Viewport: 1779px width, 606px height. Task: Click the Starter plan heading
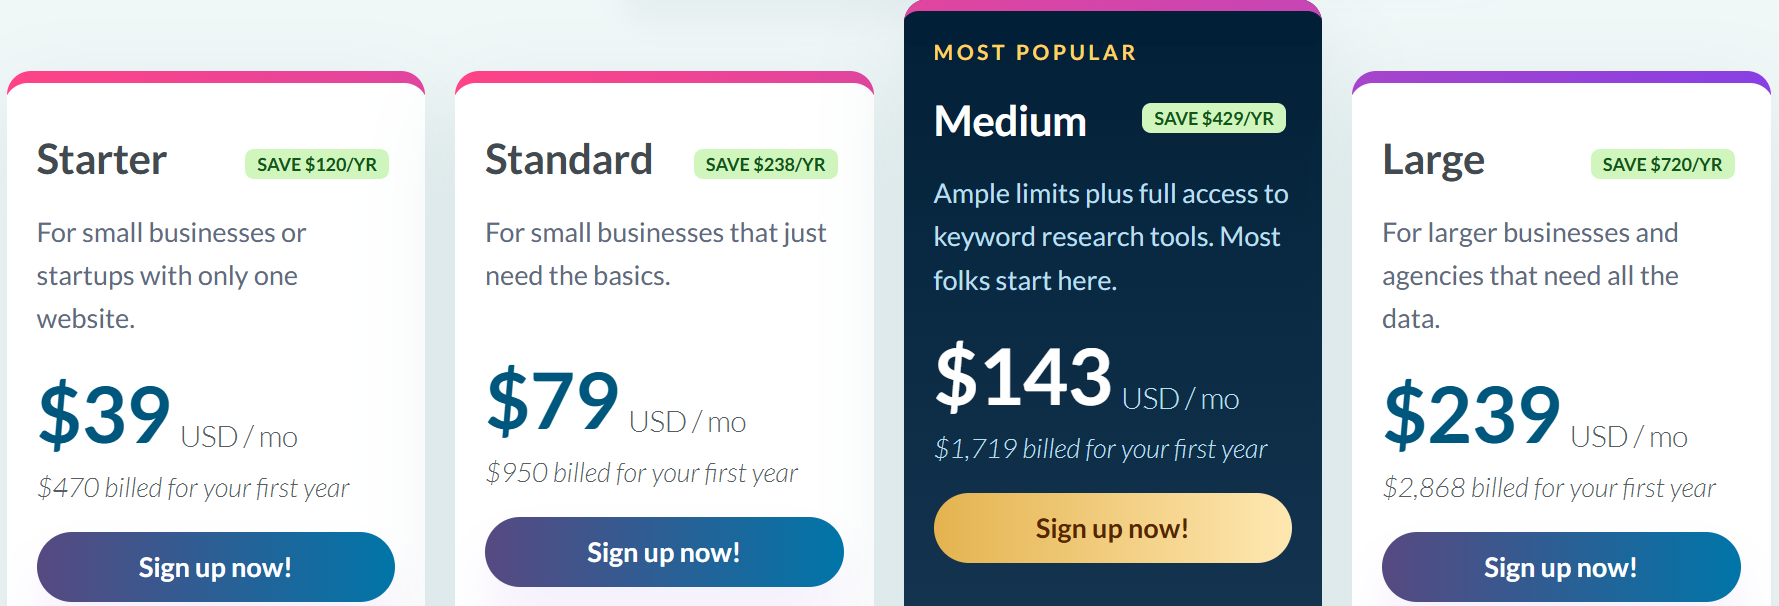[x=101, y=160]
